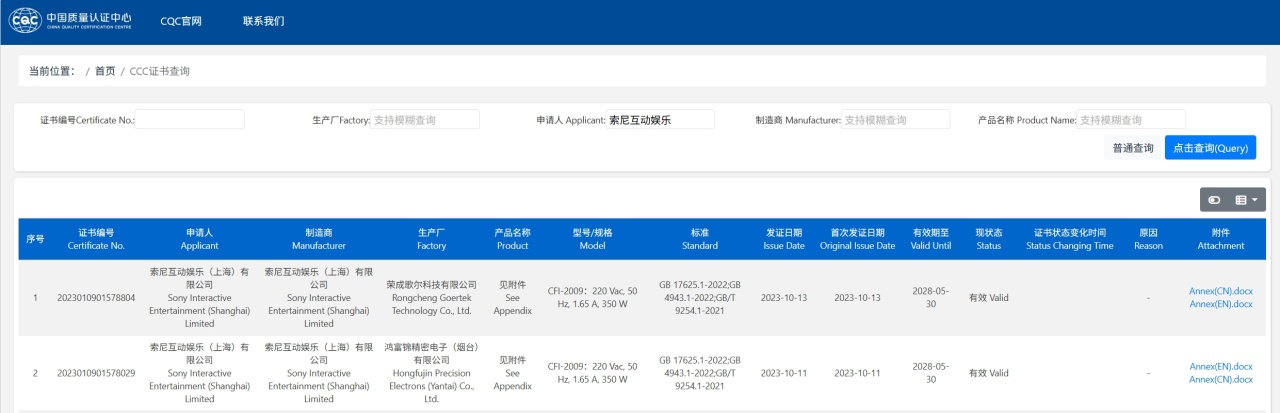Image resolution: width=1280 pixels, height=413 pixels.
Task: Open Annex(CN).docx in row 1
Action: pos(1220,291)
